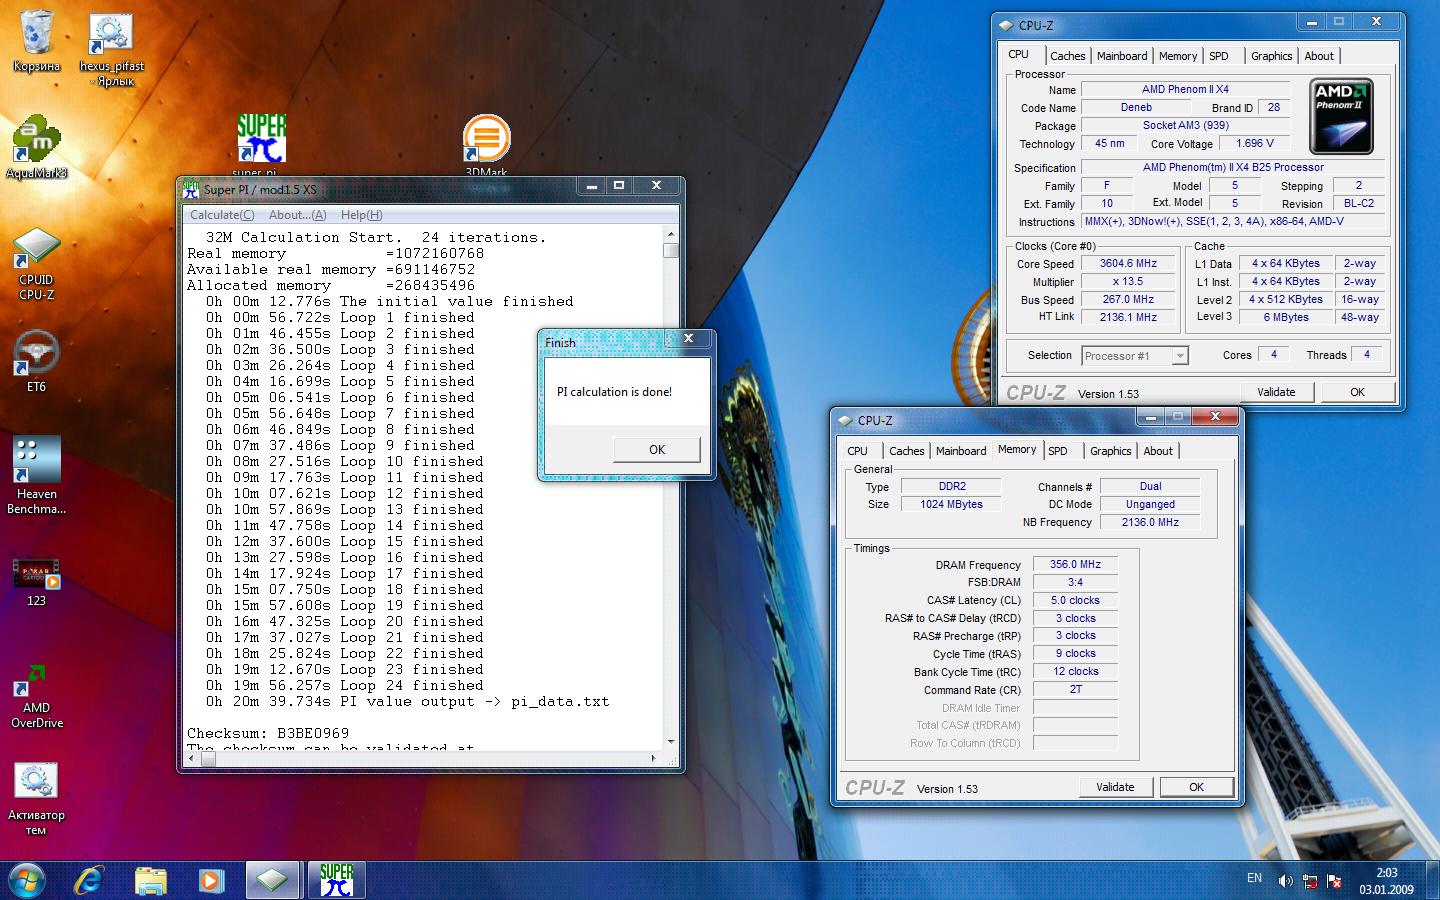Open SPD tab in lower CPU-Z window

1058,451
